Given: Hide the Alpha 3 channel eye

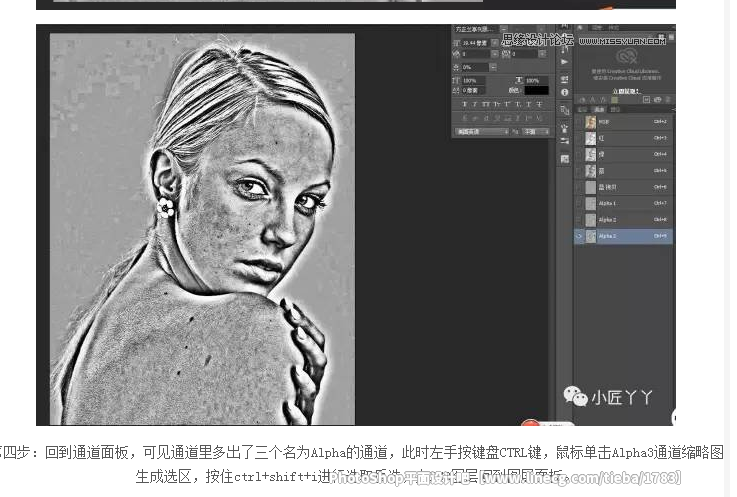Looking at the screenshot, I should click(x=579, y=236).
